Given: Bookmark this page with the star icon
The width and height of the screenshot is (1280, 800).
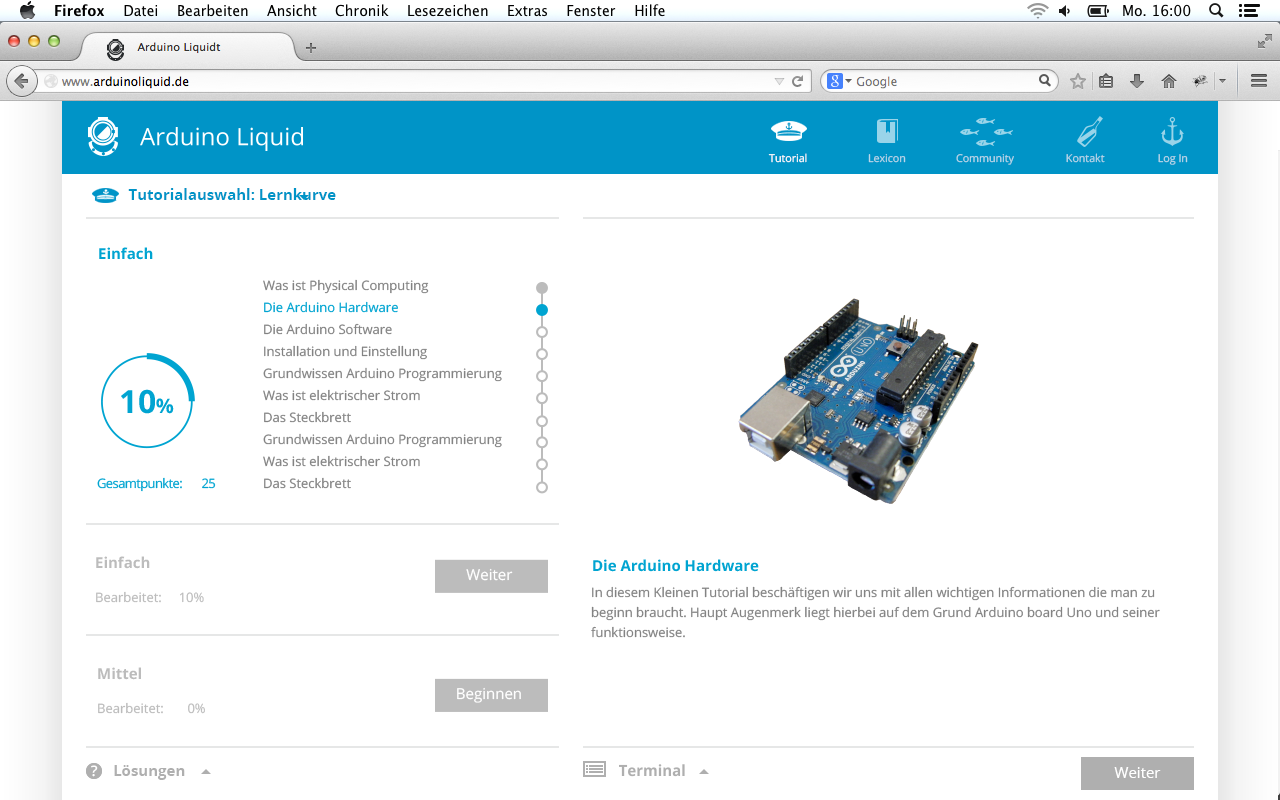Looking at the screenshot, I should pos(1078,81).
